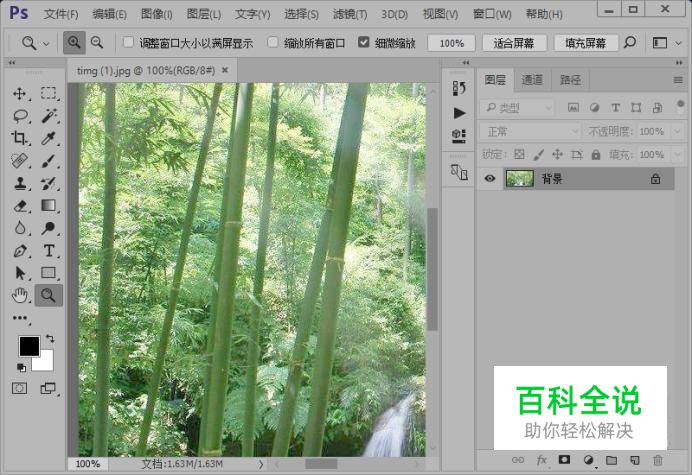Open the History panel icon

click(x=459, y=88)
